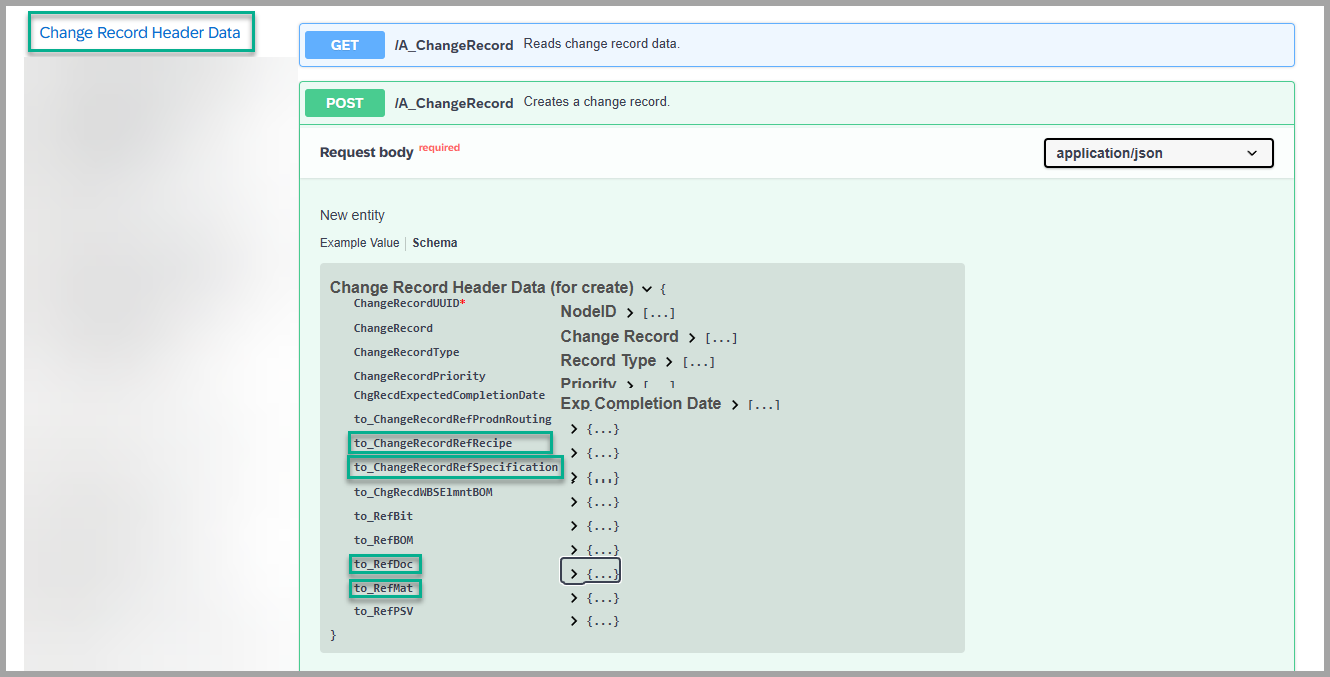This screenshot has width=1330, height=677.
Task: Select the Schema tab
Action: [x=435, y=243]
